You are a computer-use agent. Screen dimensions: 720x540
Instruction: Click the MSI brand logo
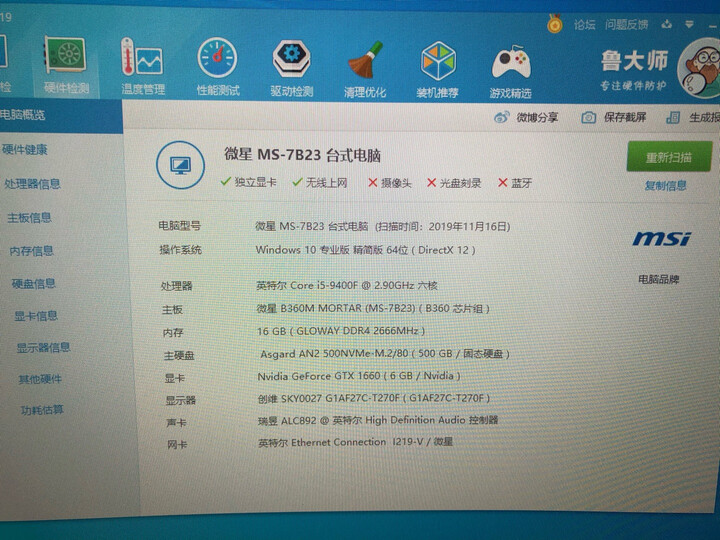[661, 238]
